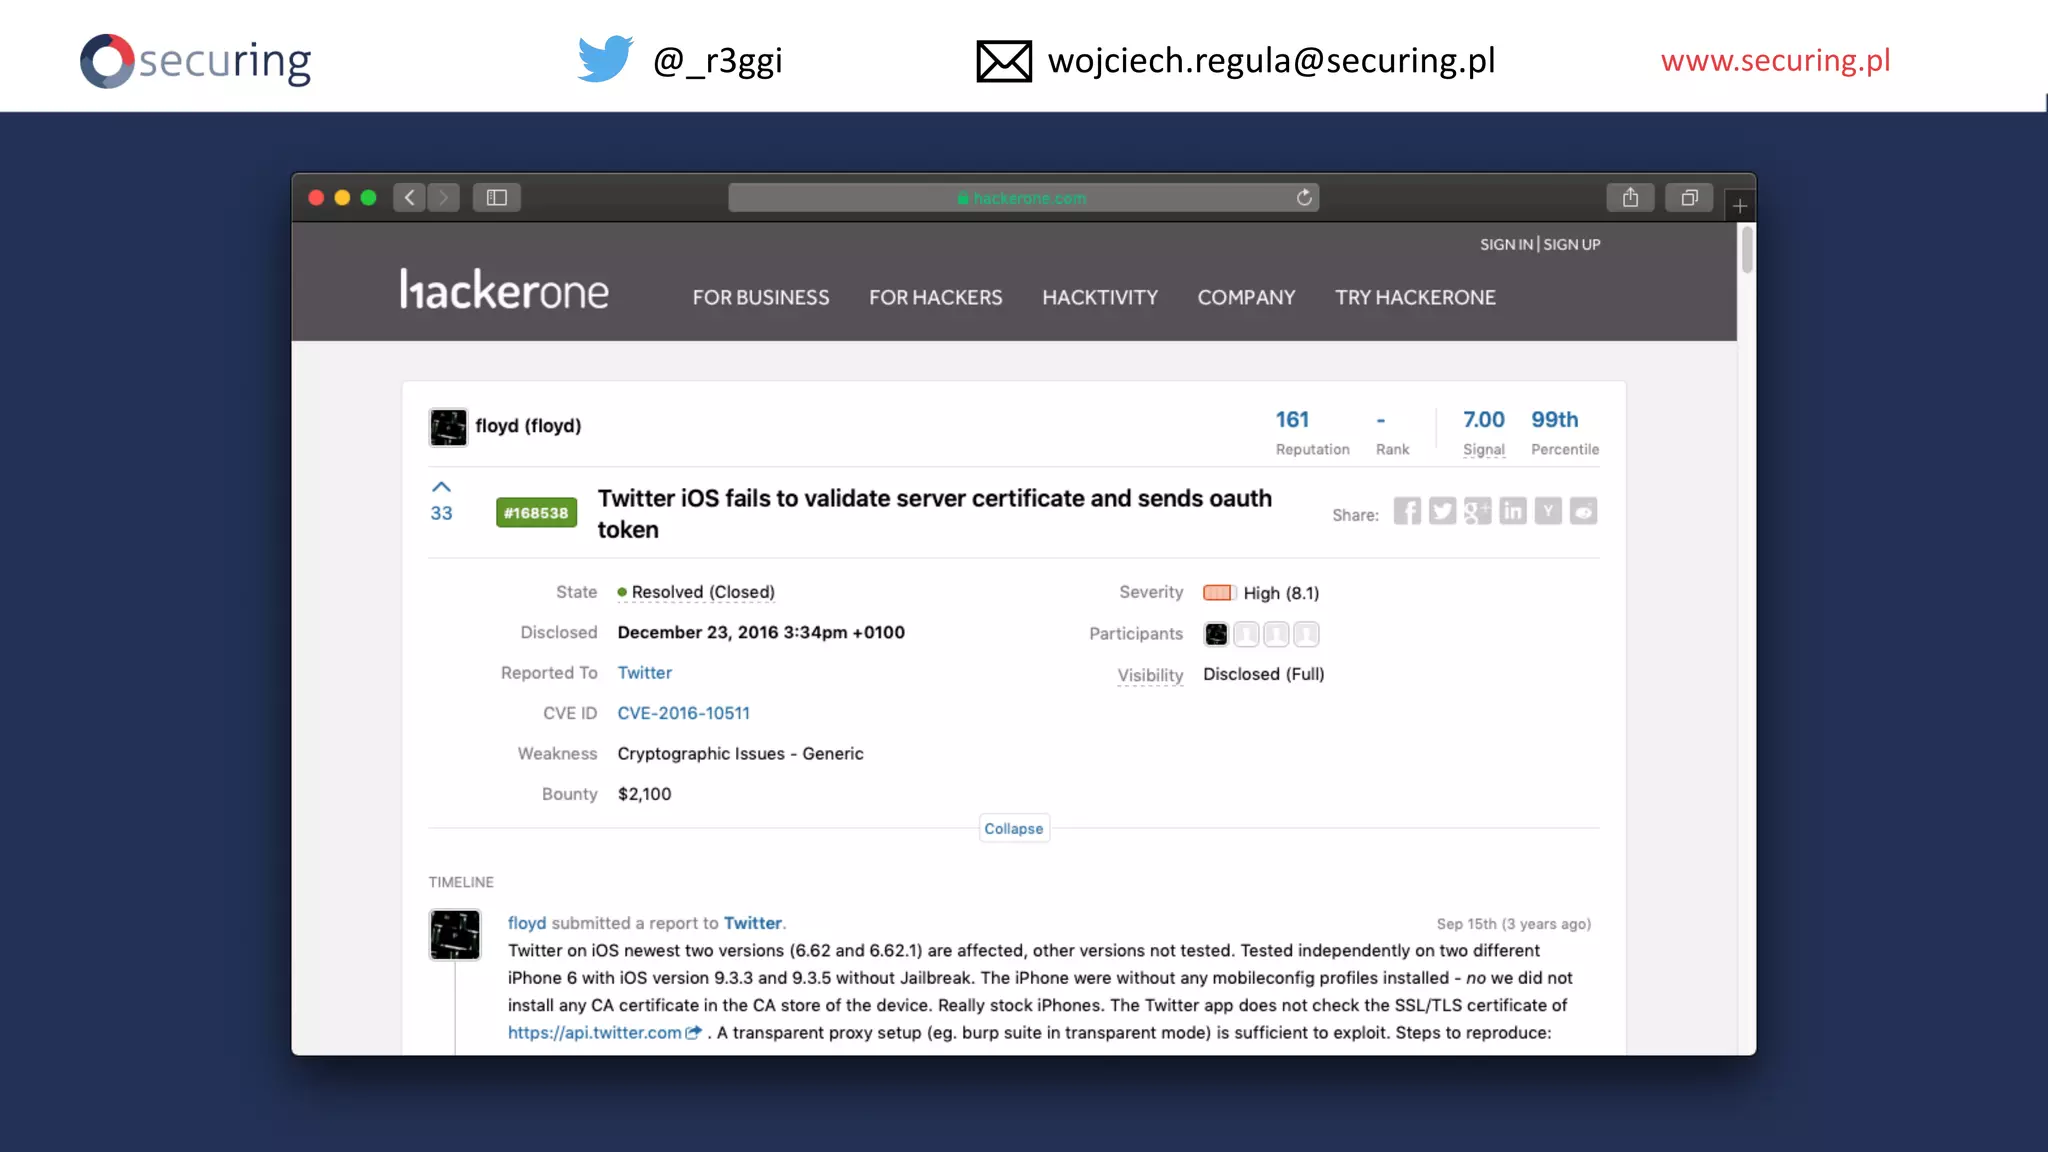Click floyd username link in timeline
Viewport: 2048px width, 1152px height.
[527, 923]
